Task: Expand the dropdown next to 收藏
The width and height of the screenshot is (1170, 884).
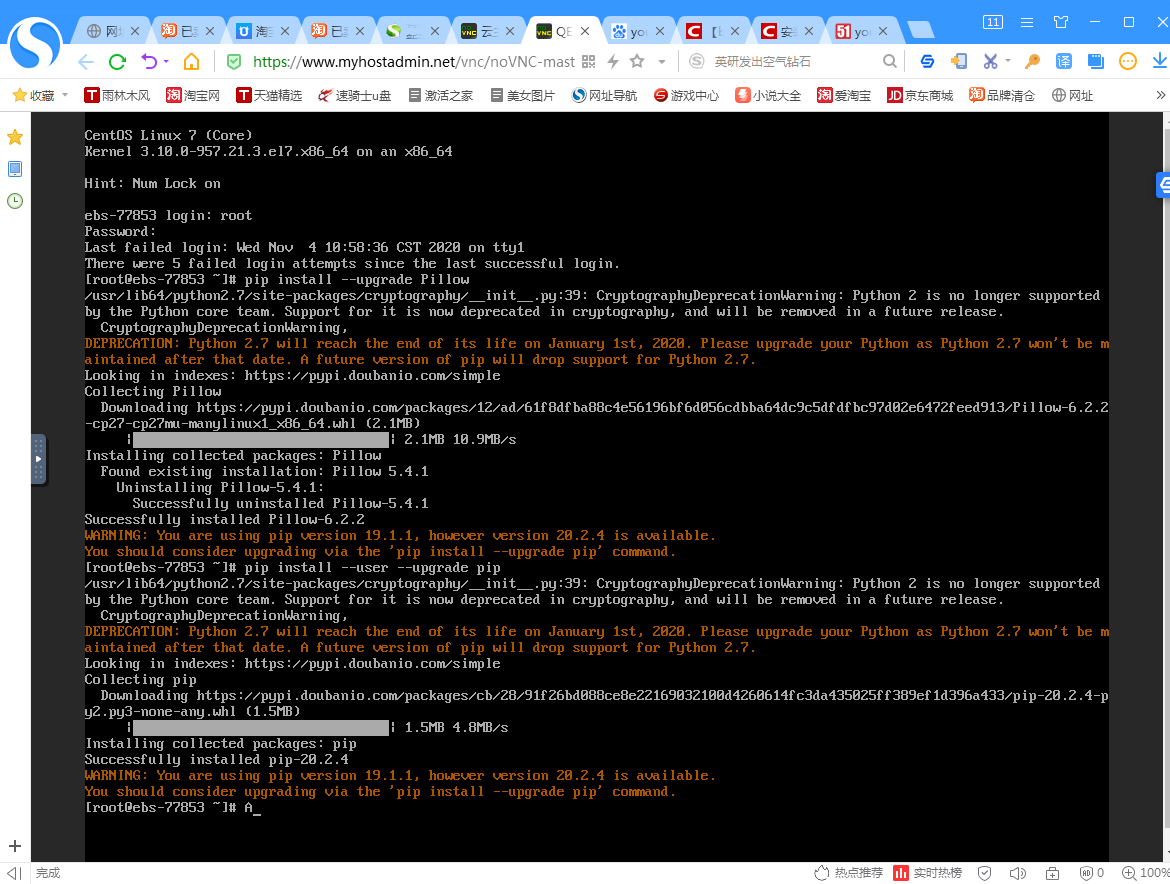Action: [65, 95]
